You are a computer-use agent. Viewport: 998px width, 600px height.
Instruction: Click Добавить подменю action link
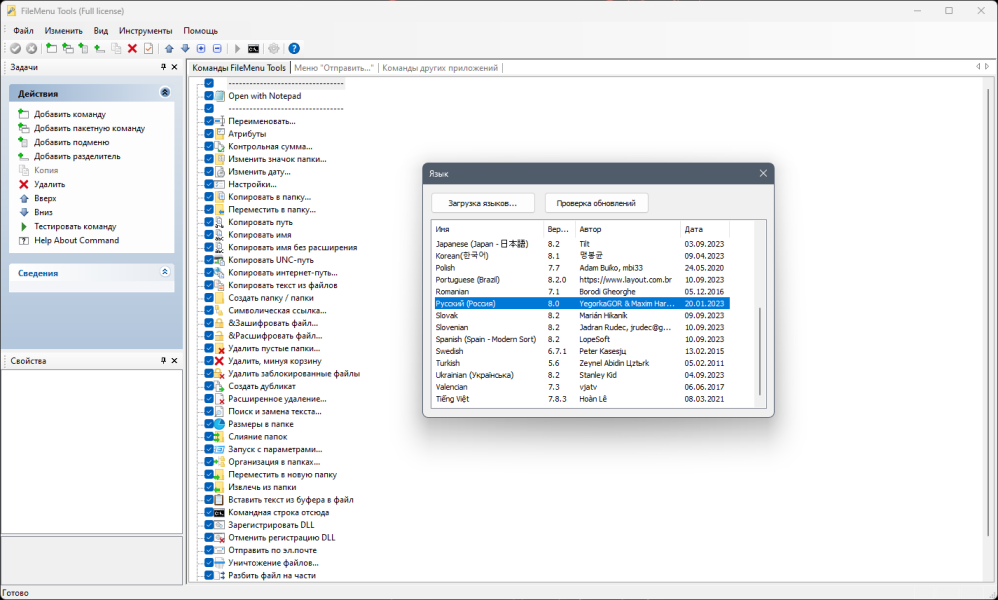click(71, 143)
